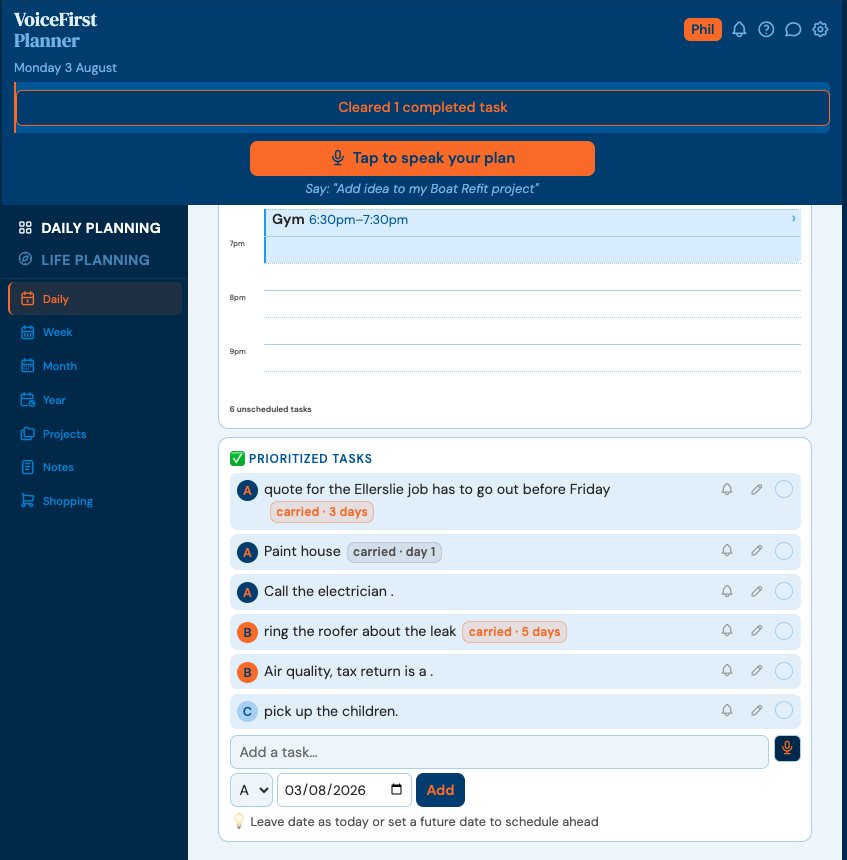The width and height of the screenshot is (847, 860).
Task: Click priority B badge on Air quality task
Action: [x=247, y=672]
